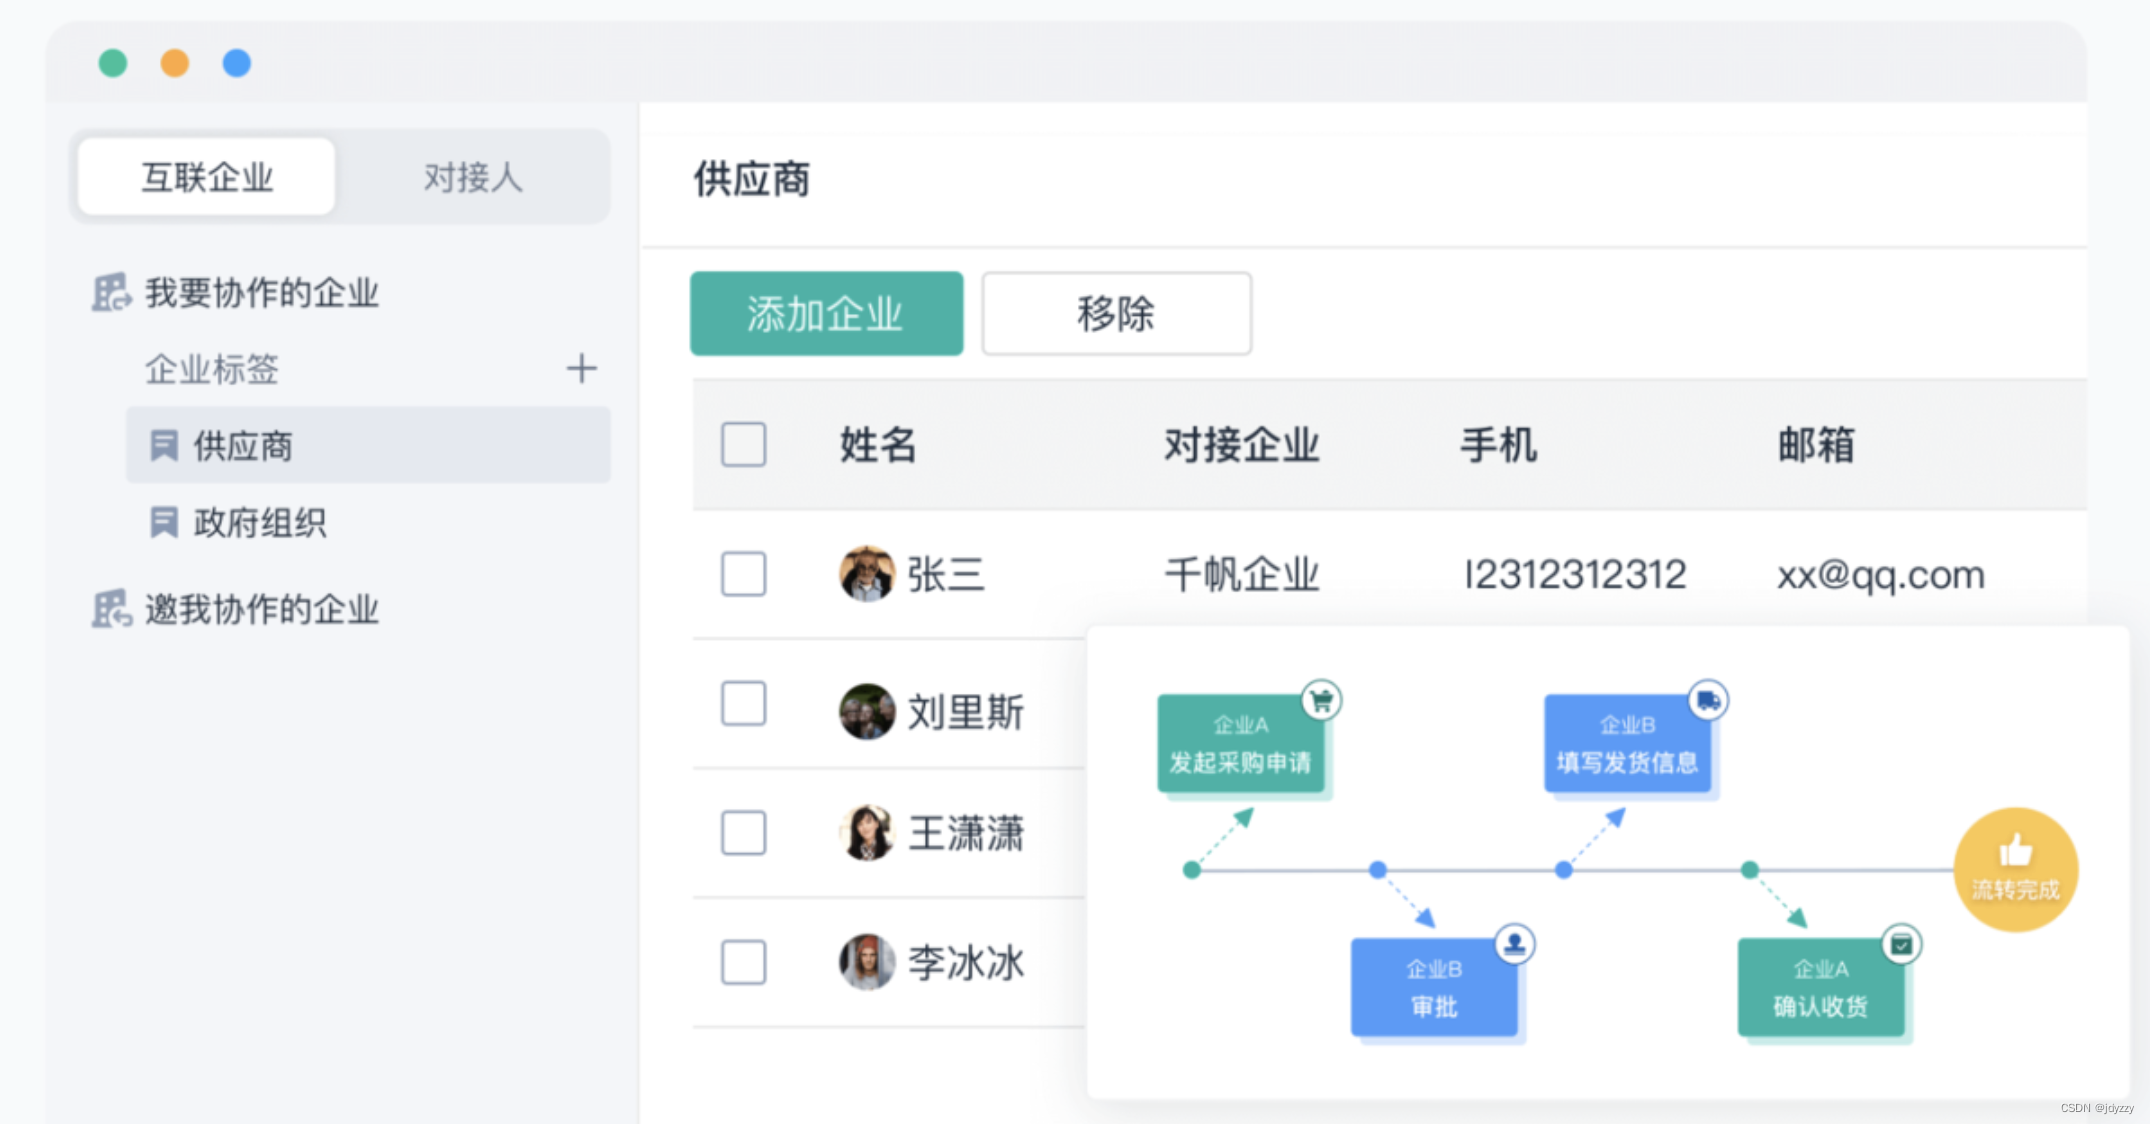Click 王潇潇's avatar thumbnail
2150x1124 pixels.
pos(866,833)
